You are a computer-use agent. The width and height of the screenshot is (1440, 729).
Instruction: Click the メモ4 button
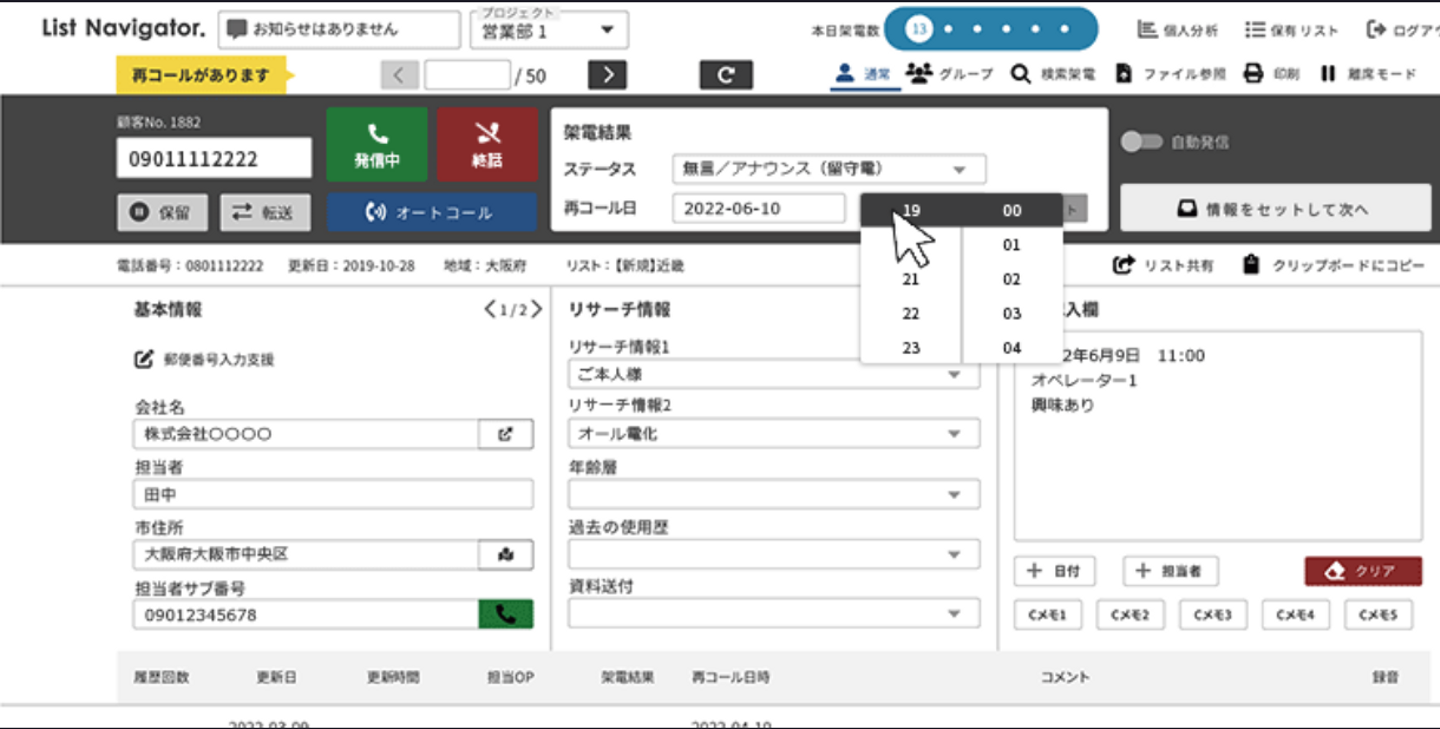(x=1295, y=614)
